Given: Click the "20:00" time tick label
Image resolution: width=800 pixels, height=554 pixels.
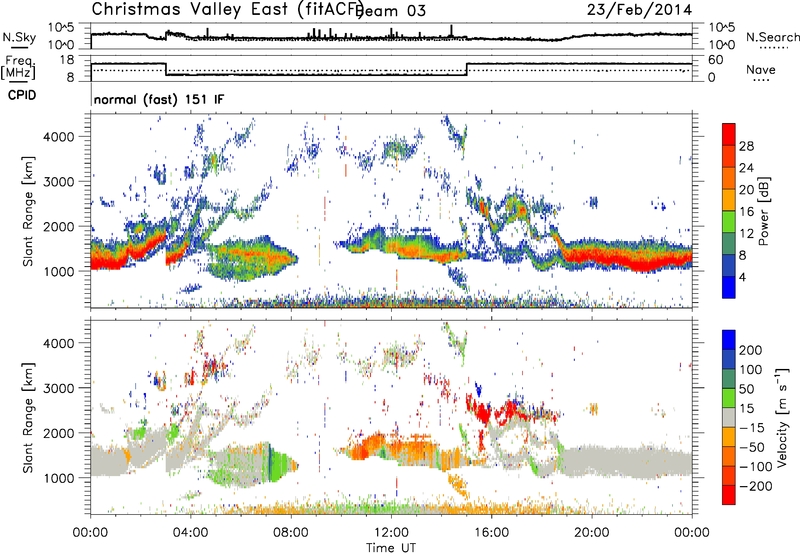Looking at the screenshot, I should tap(592, 533).
